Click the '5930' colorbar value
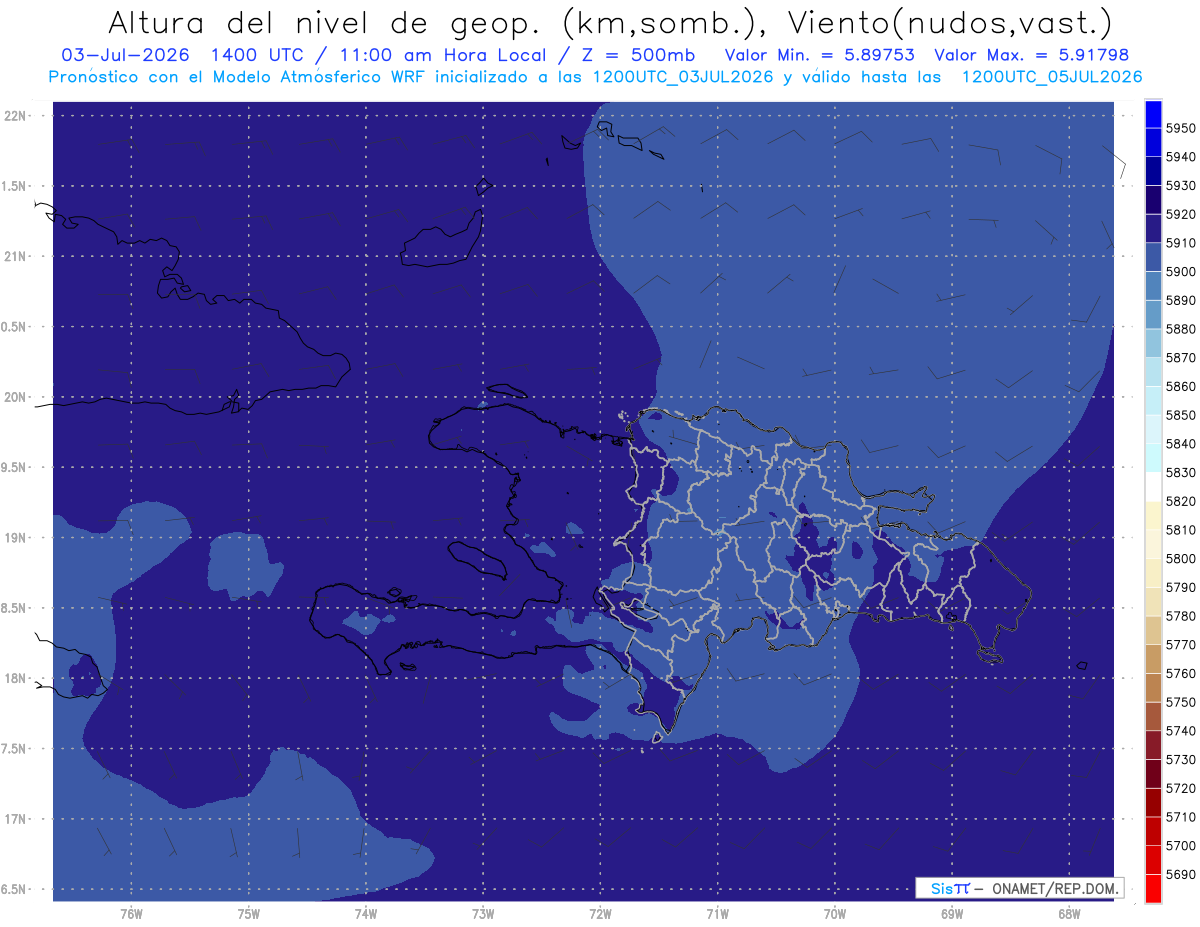The width and height of the screenshot is (1200, 927). [x=1180, y=185]
